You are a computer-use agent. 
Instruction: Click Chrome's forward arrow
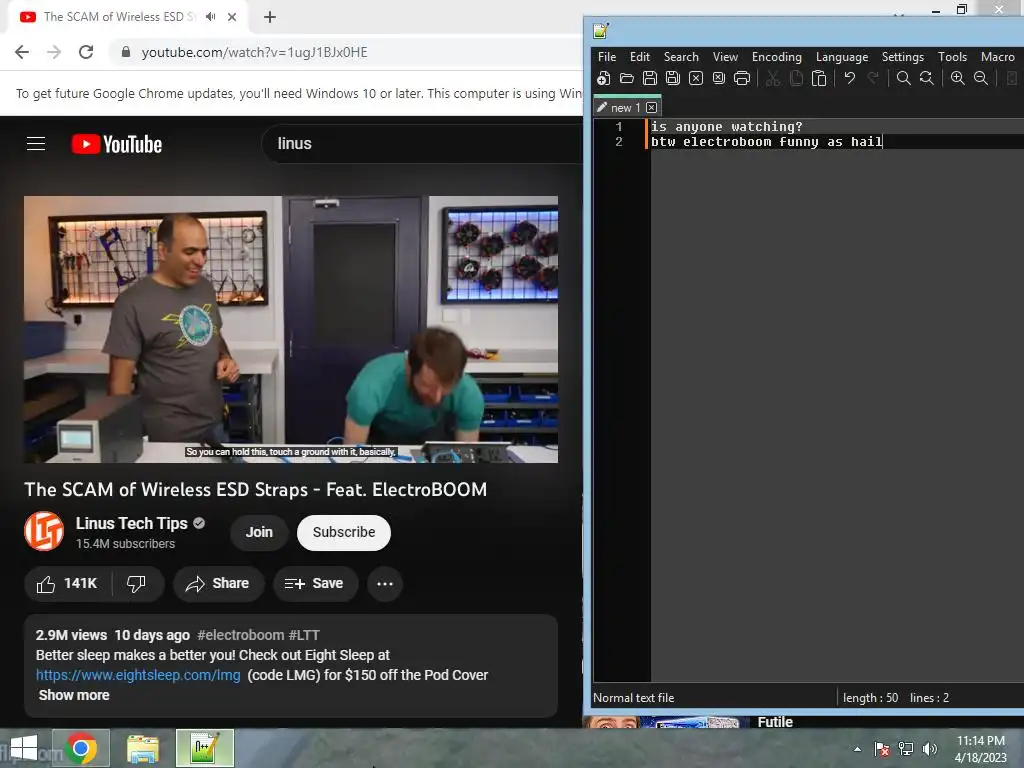click(x=54, y=52)
